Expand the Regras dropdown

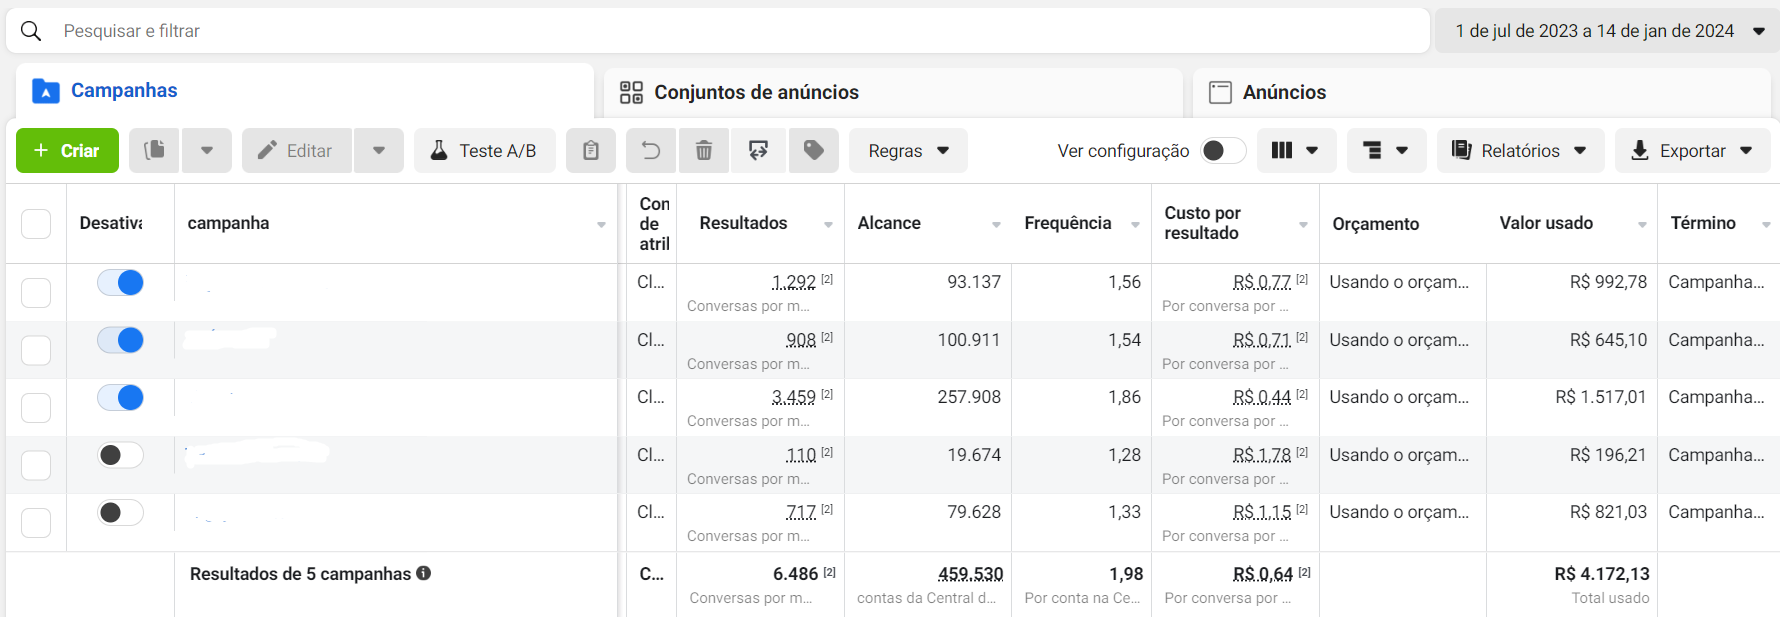pos(908,150)
